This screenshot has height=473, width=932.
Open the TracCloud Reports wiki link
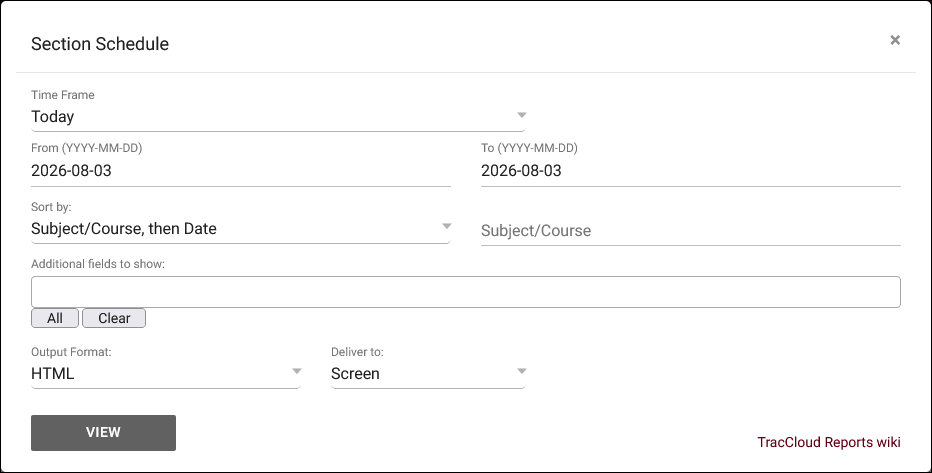click(829, 442)
